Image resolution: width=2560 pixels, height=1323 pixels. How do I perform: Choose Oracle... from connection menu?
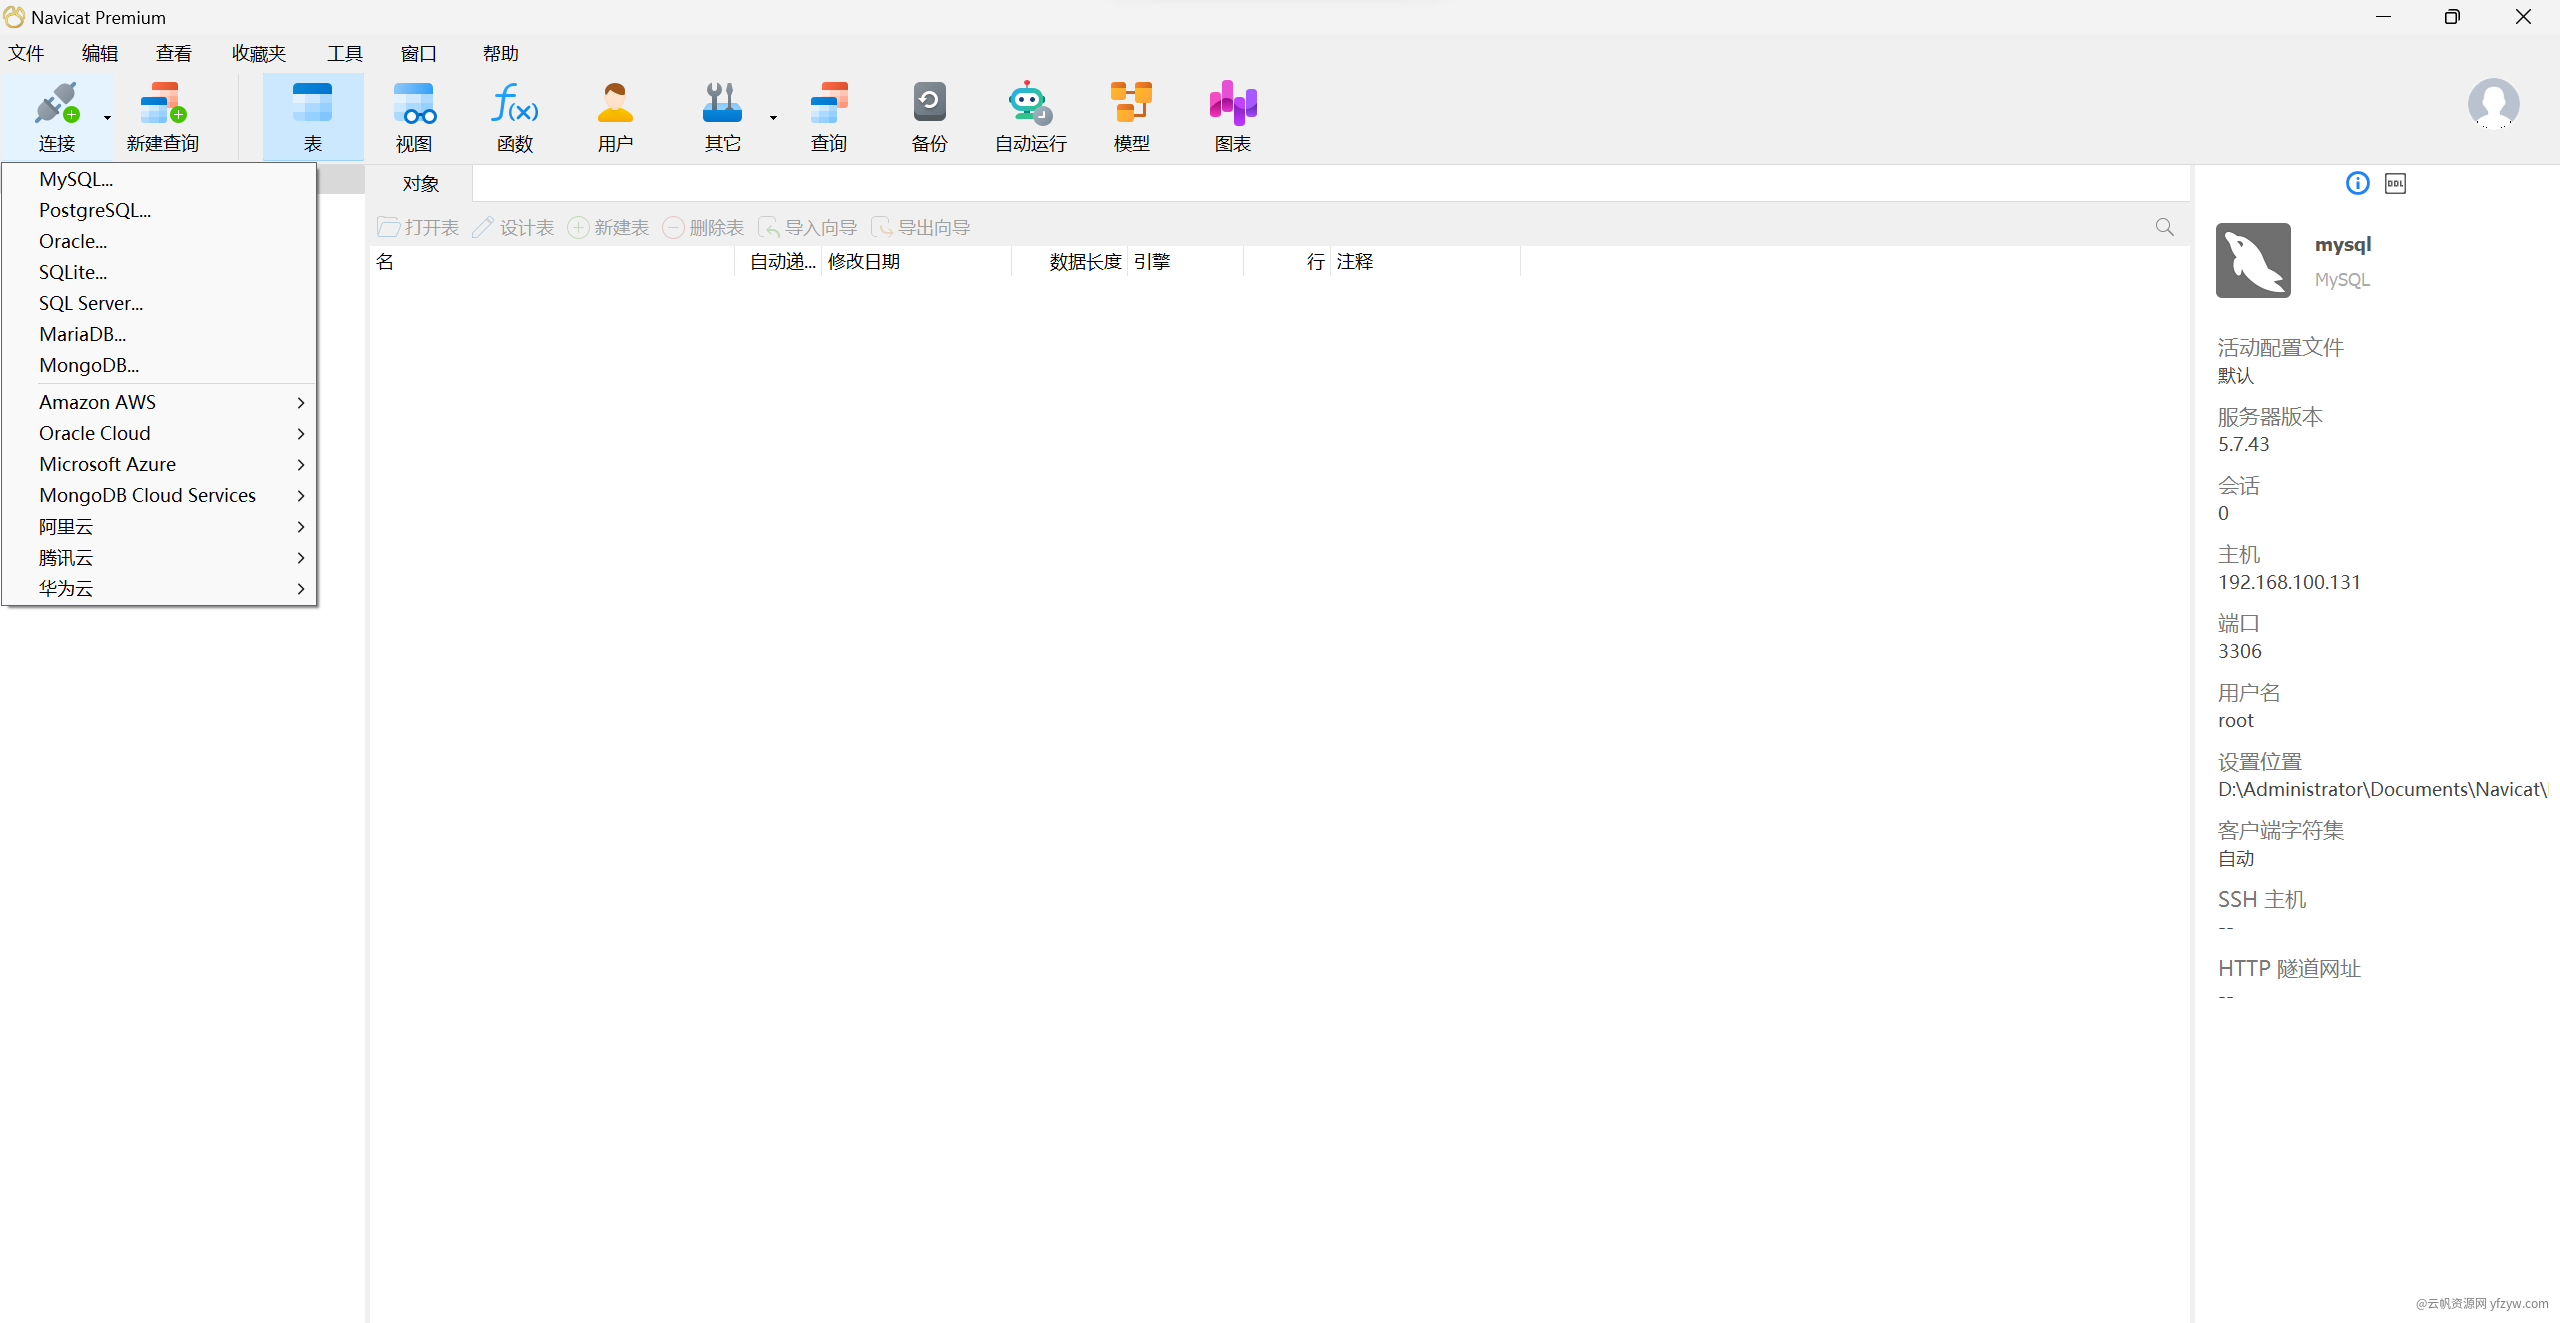(159, 241)
